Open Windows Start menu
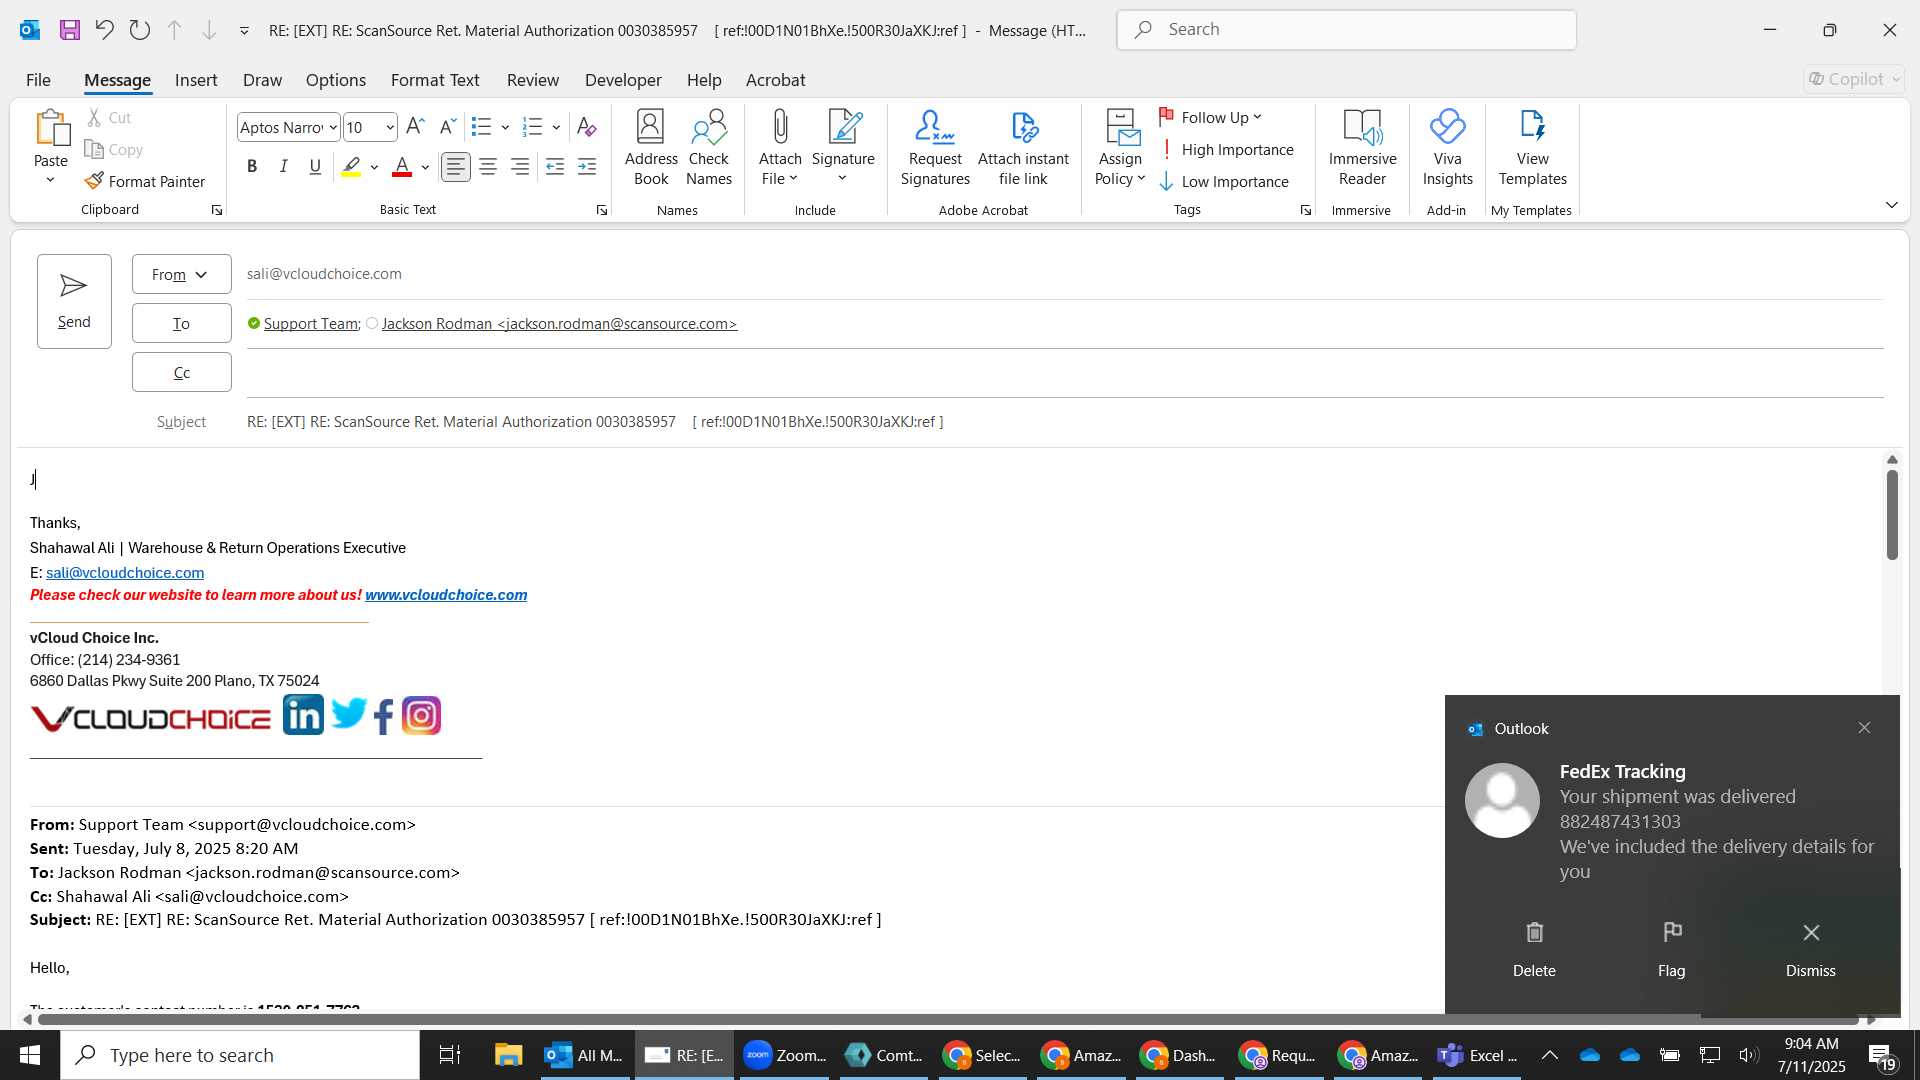This screenshot has width=1920, height=1080. (30, 1055)
